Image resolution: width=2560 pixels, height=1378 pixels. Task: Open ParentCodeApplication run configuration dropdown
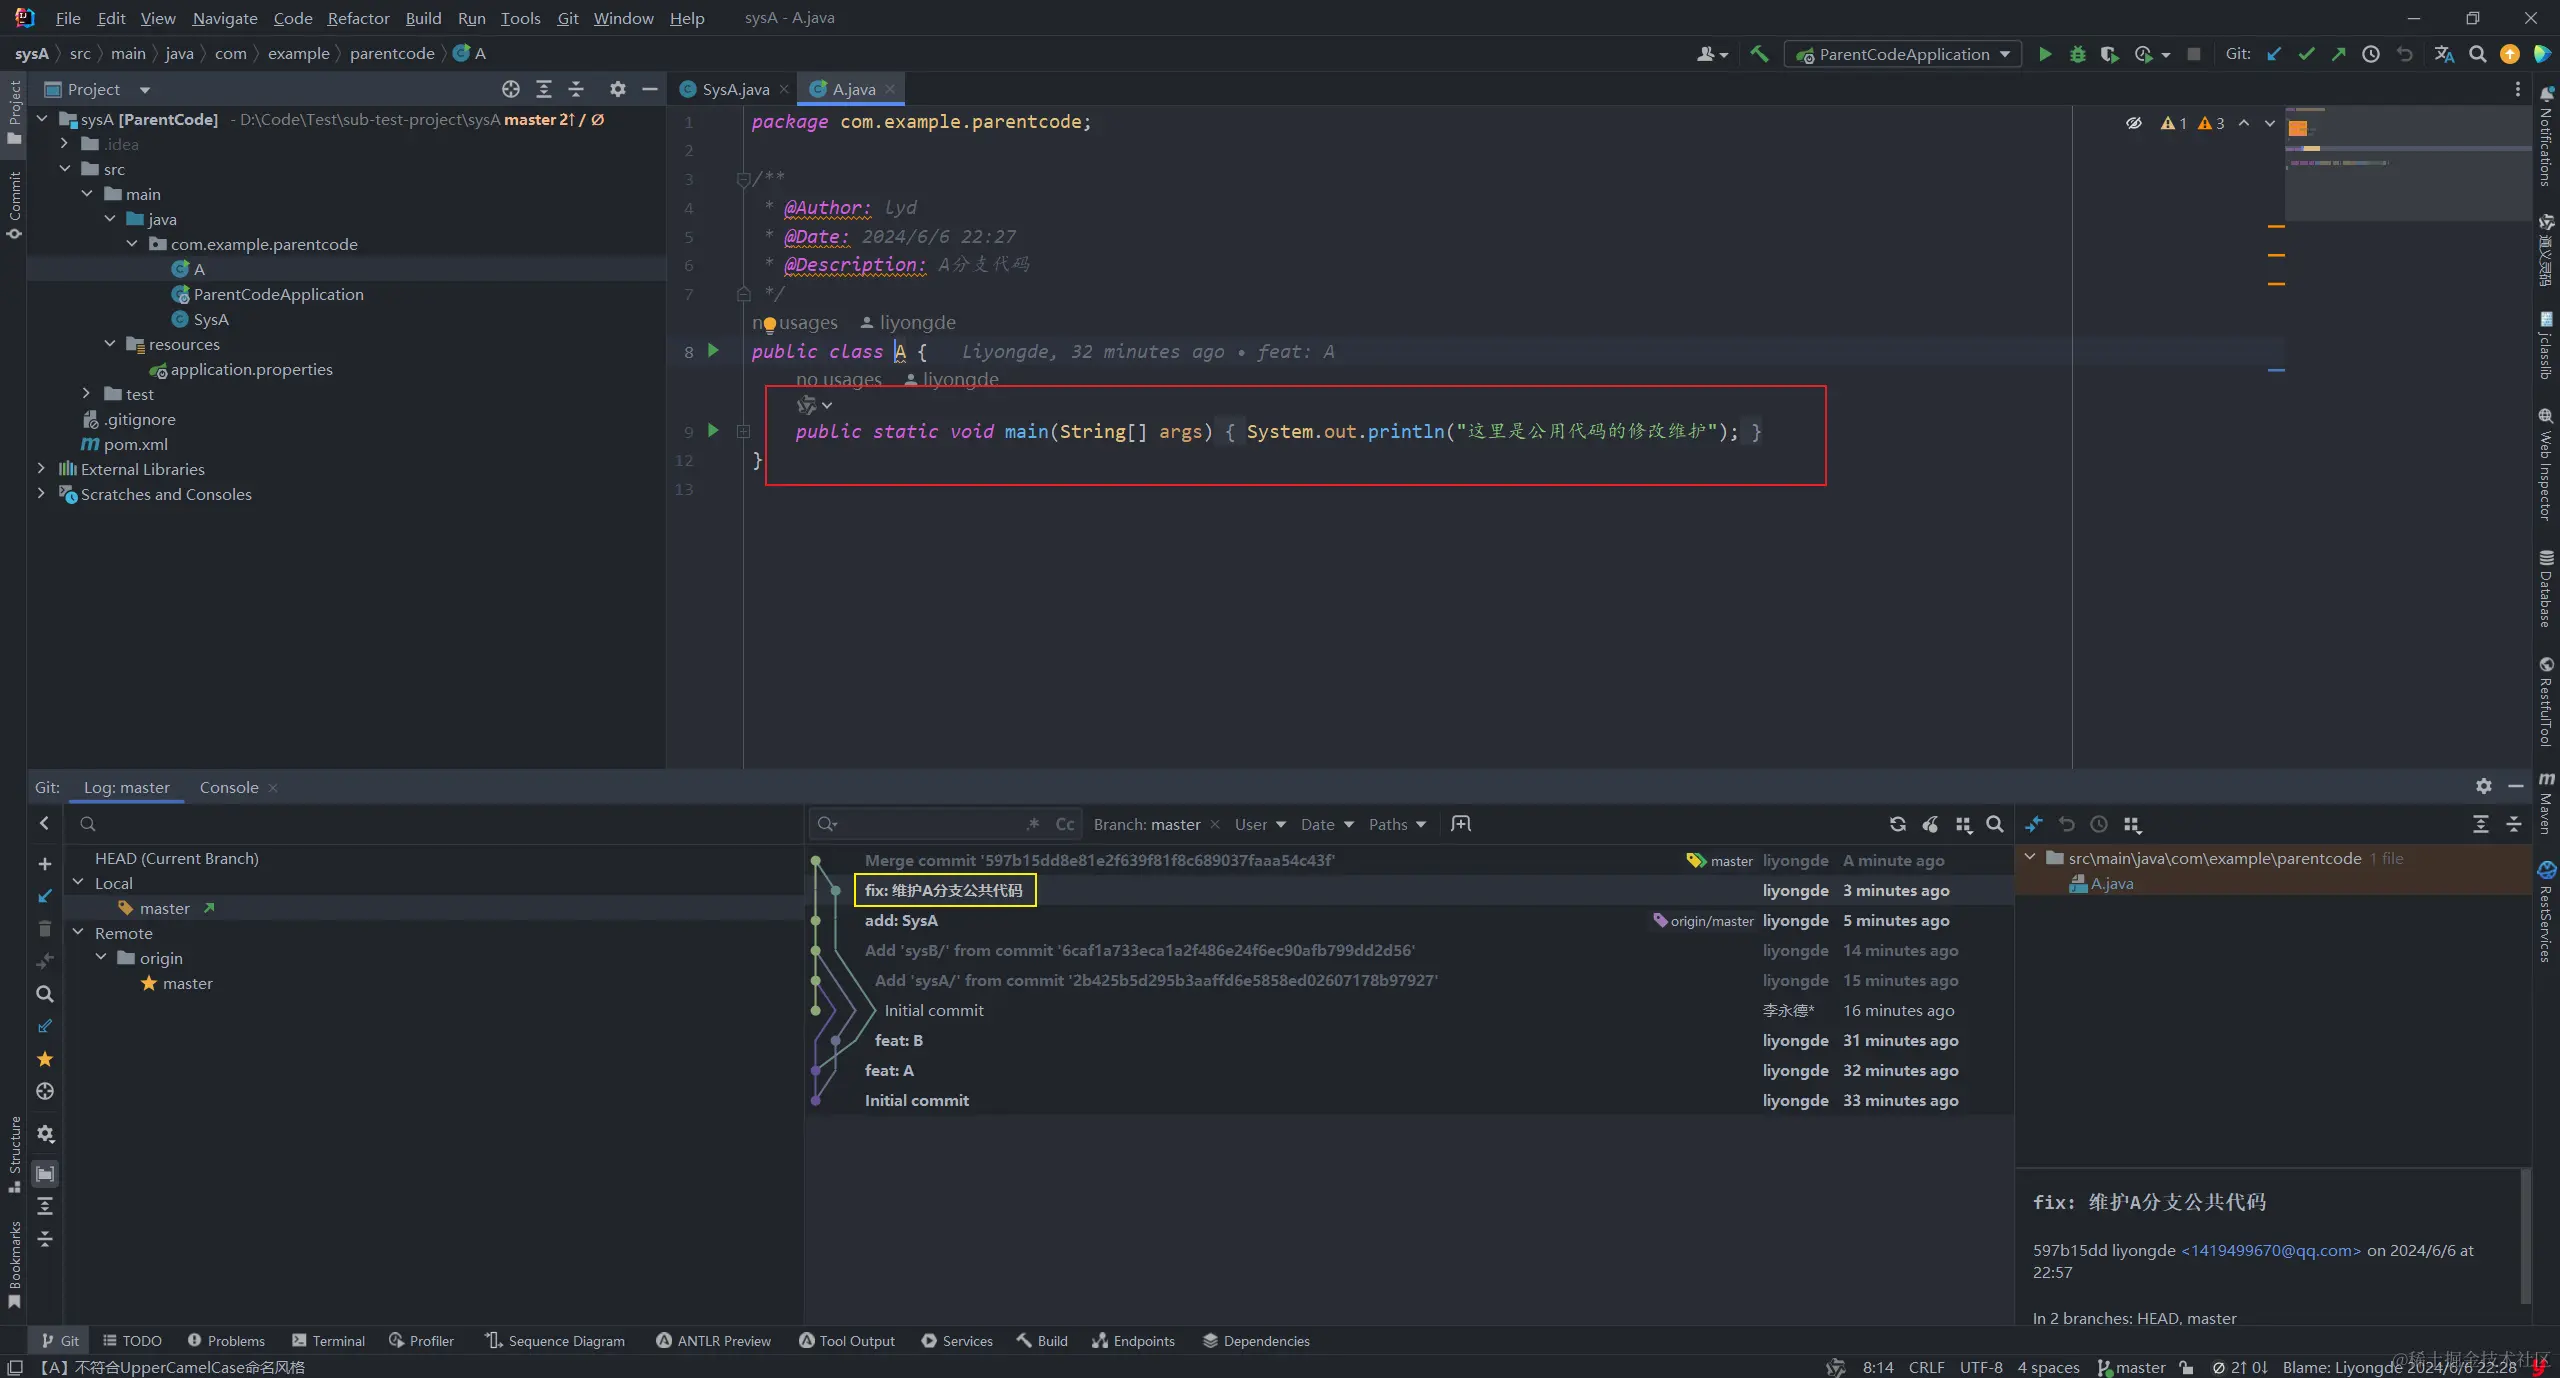[x=1903, y=54]
